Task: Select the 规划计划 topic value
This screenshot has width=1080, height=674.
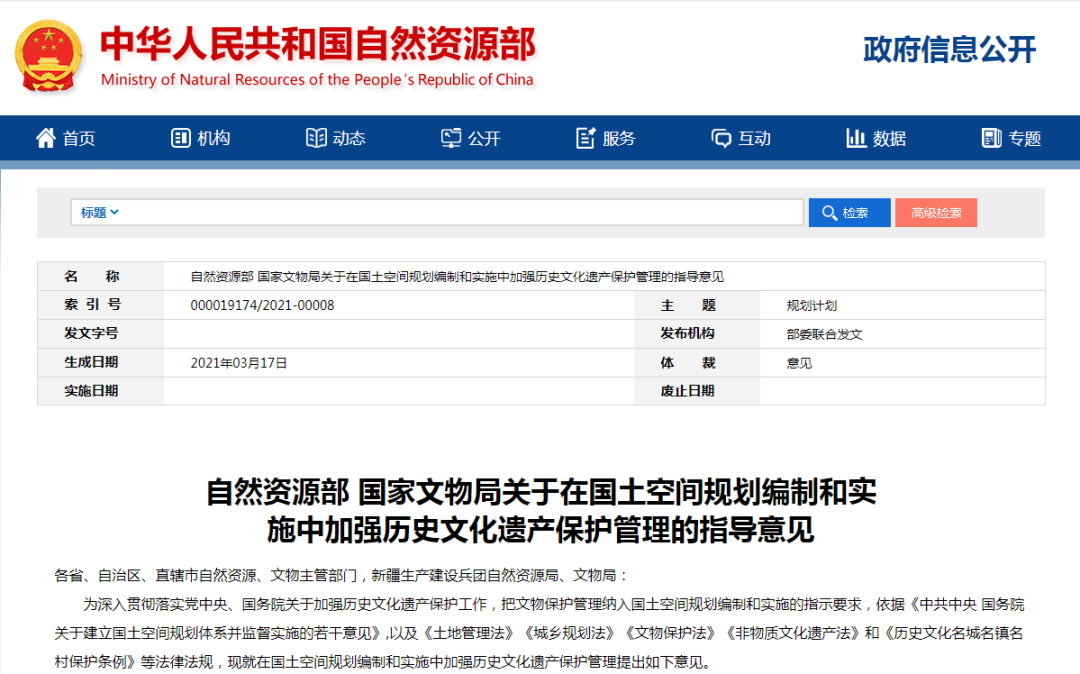Action: point(811,305)
